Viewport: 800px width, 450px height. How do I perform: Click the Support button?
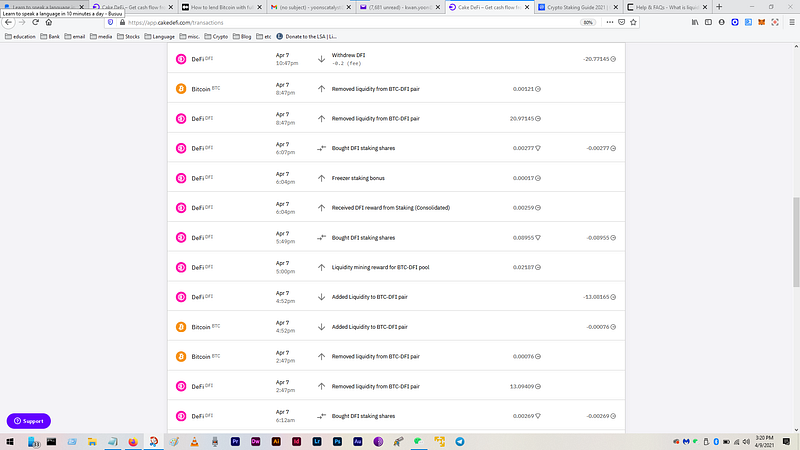point(29,421)
